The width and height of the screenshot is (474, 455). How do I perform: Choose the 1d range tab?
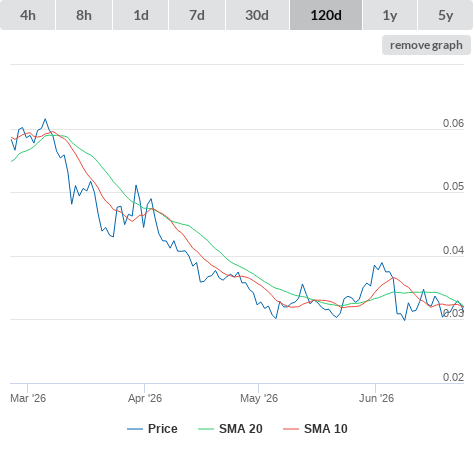click(141, 15)
